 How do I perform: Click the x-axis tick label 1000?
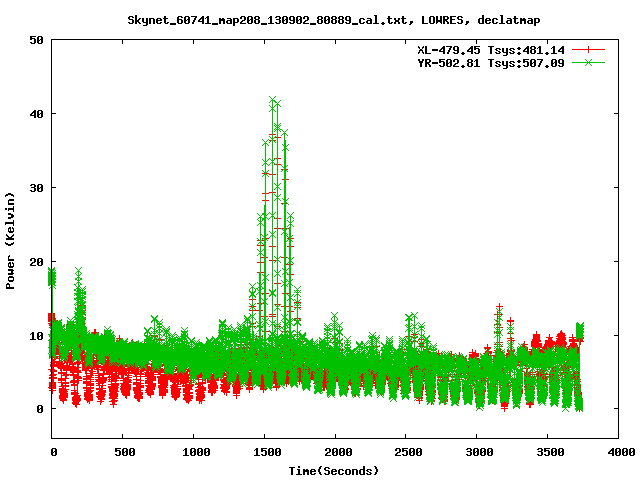pos(196,452)
